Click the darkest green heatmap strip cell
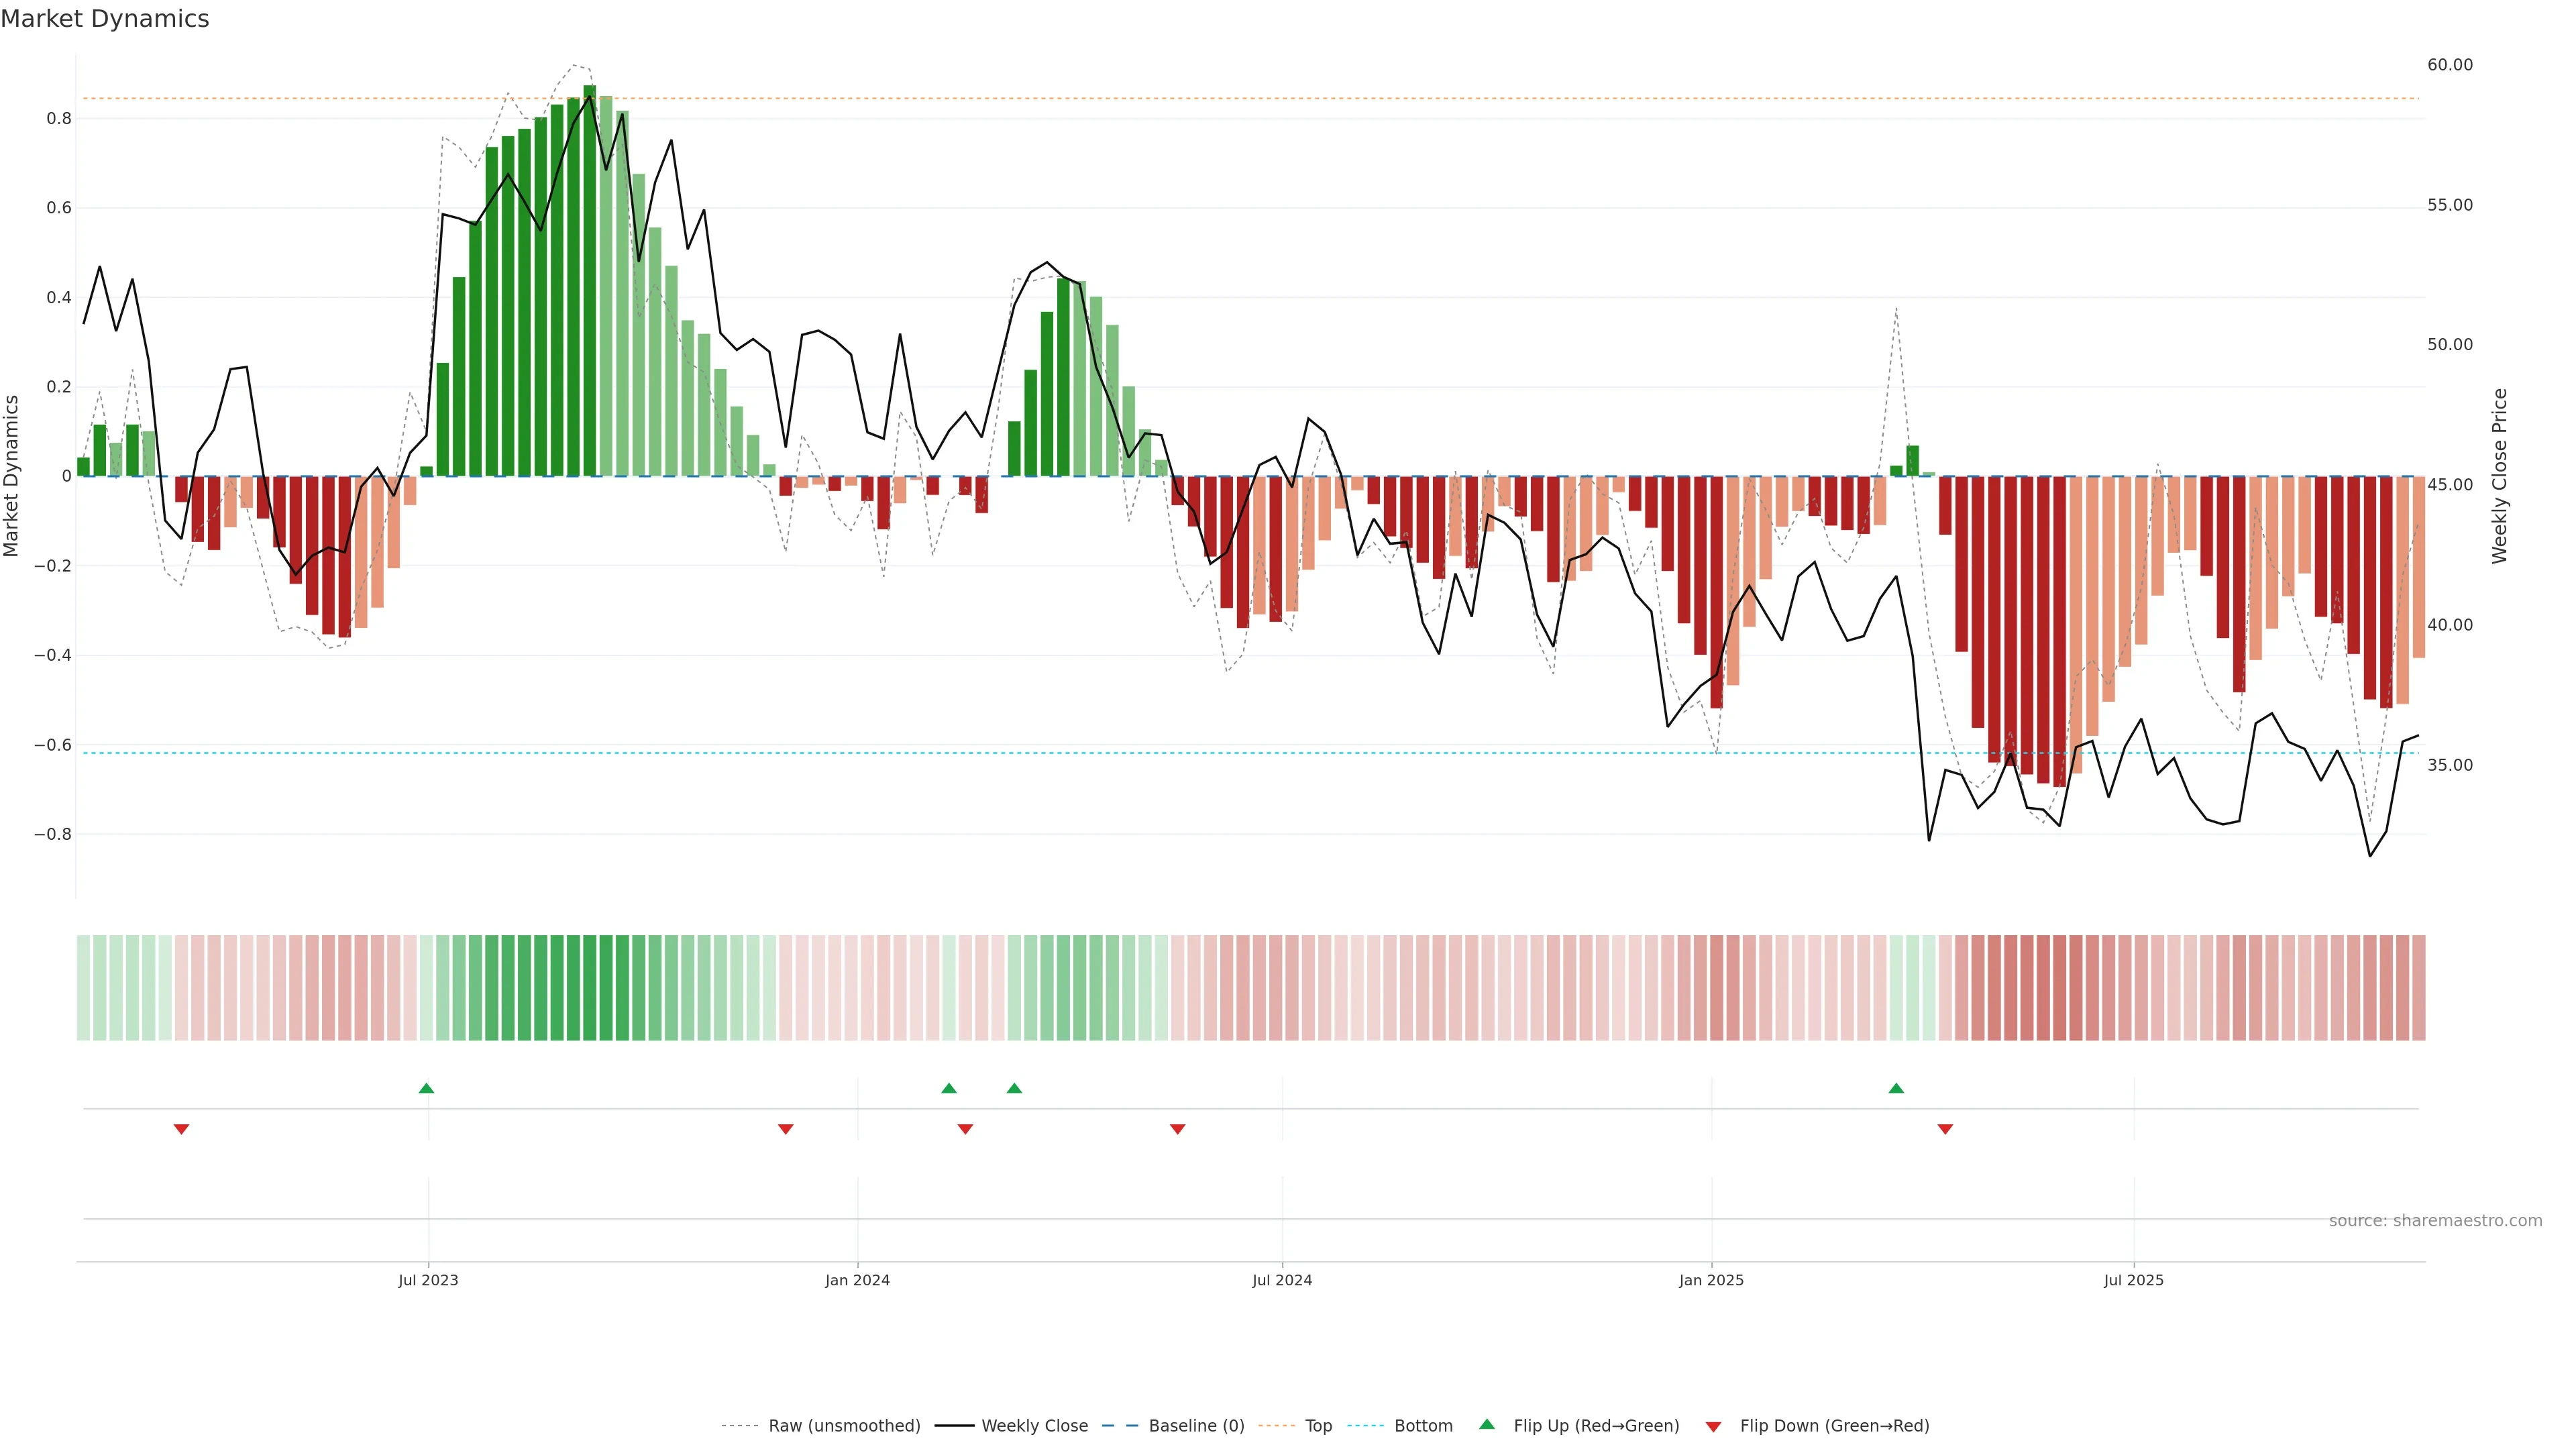 point(589,988)
